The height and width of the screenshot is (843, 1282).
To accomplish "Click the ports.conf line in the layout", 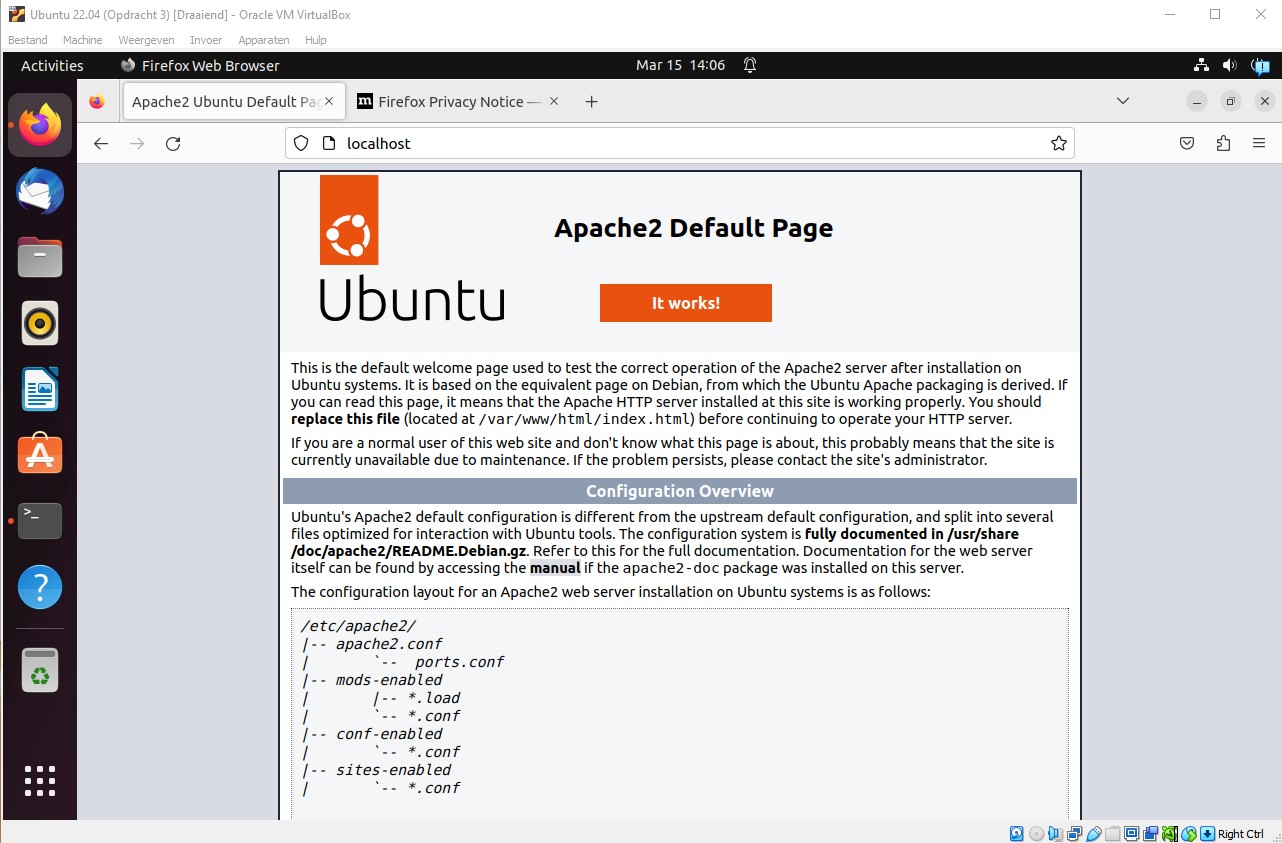I will [x=459, y=662].
